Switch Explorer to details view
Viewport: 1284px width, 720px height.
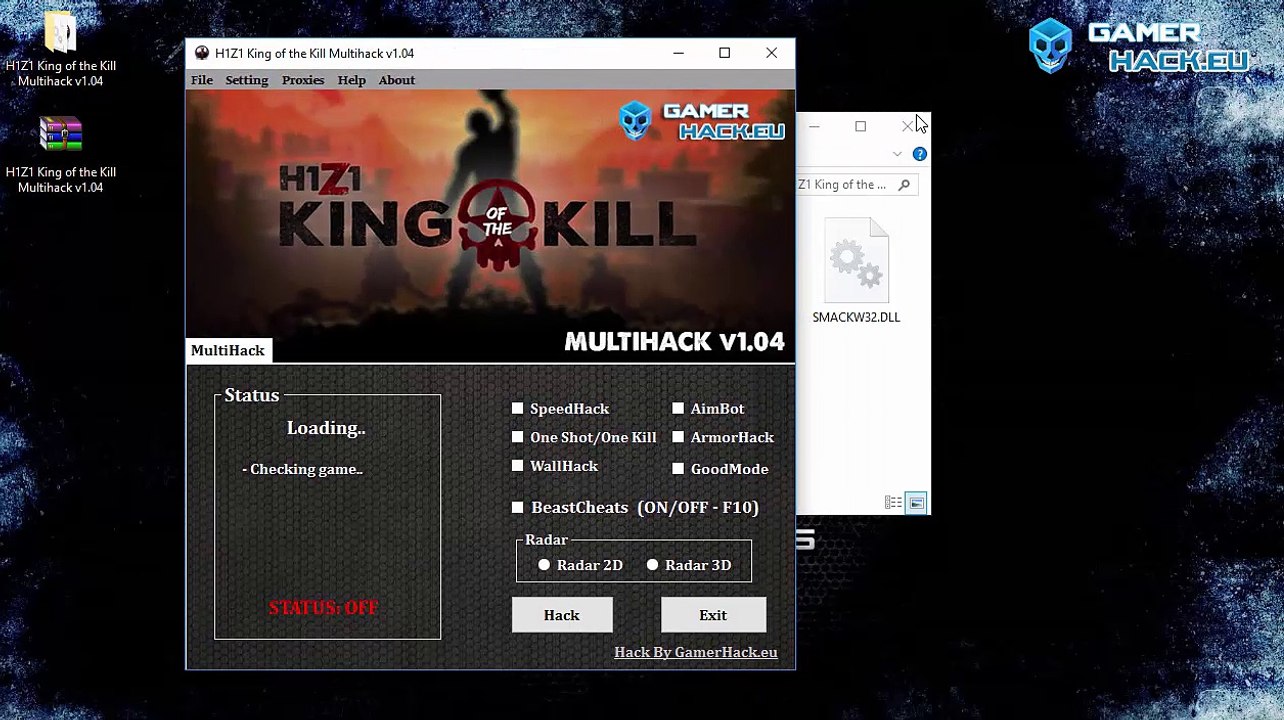(893, 503)
